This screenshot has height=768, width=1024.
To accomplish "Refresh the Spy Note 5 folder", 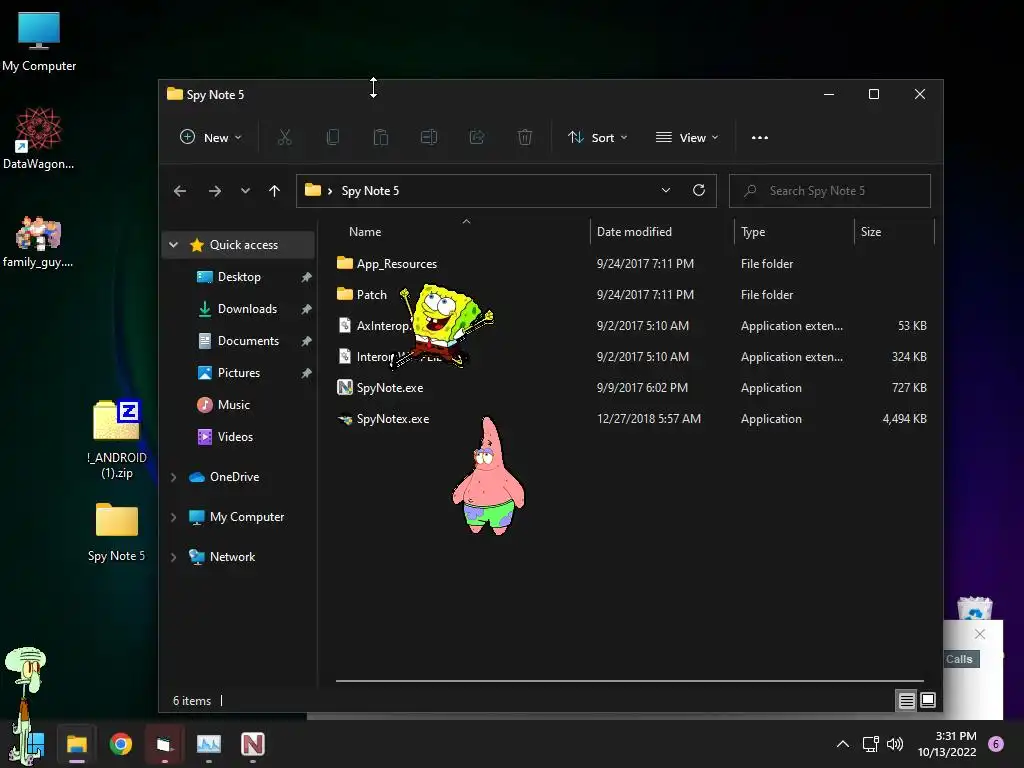I will coord(699,190).
